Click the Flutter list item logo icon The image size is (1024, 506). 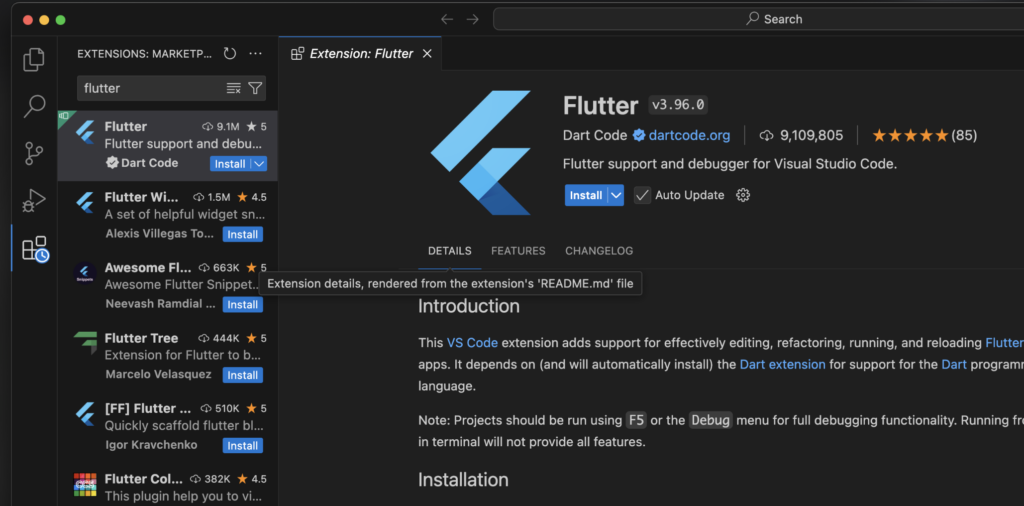[x=85, y=133]
